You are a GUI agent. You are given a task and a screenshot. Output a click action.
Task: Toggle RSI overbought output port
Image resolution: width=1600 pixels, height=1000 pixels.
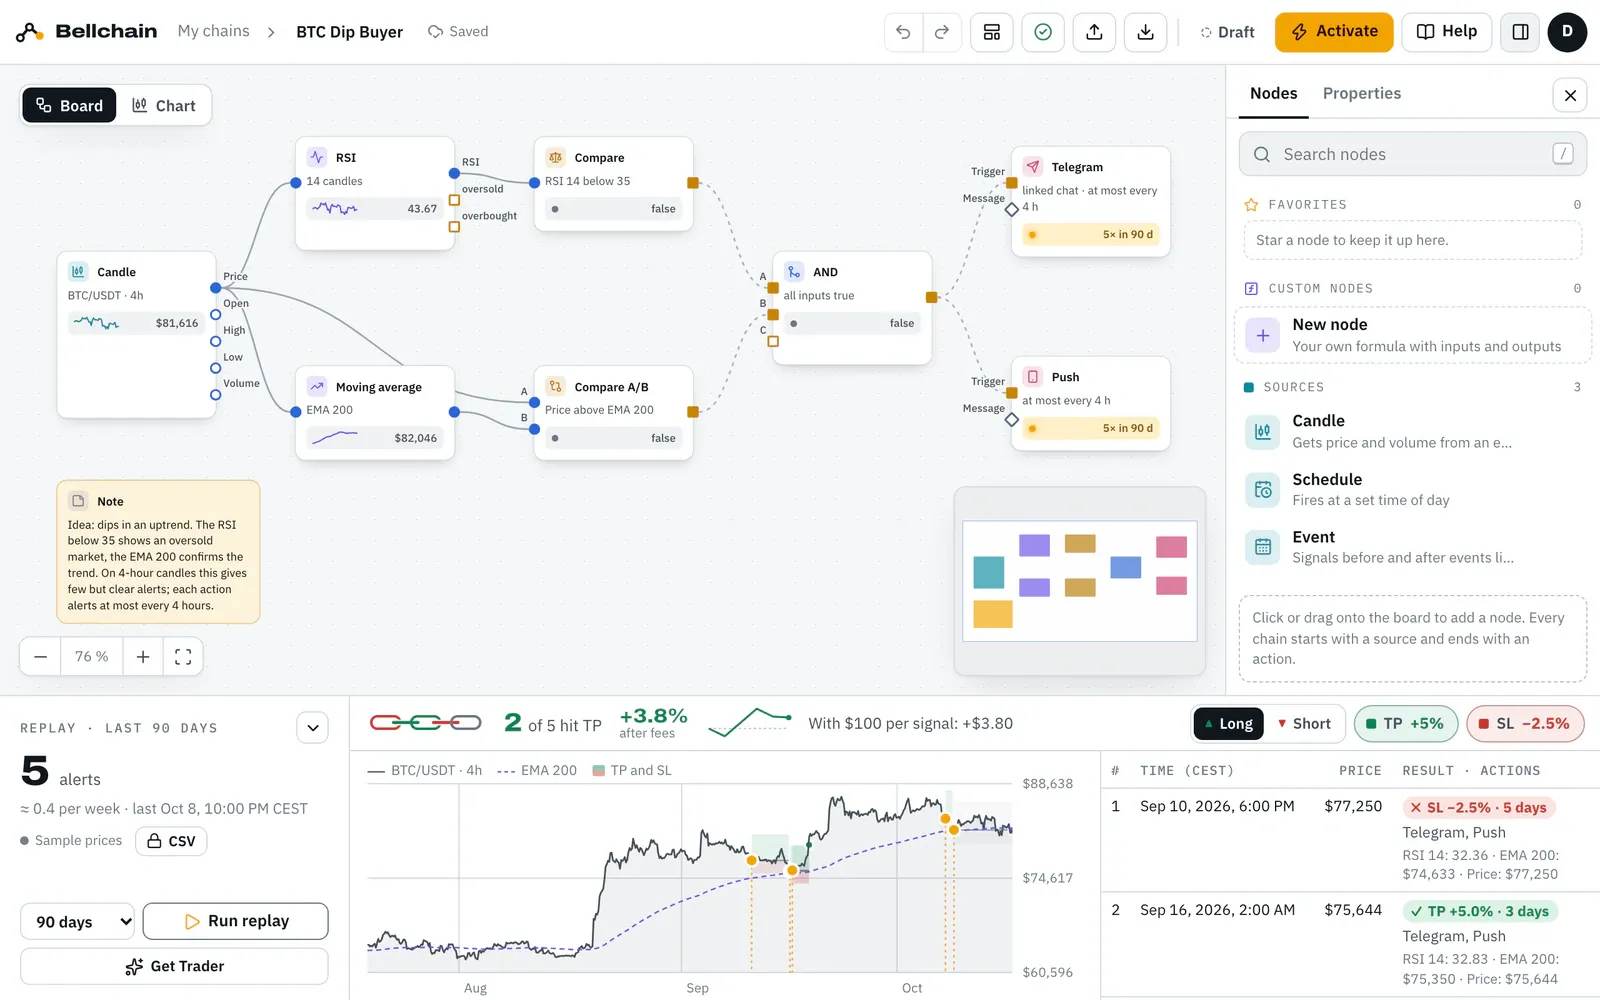454,227
